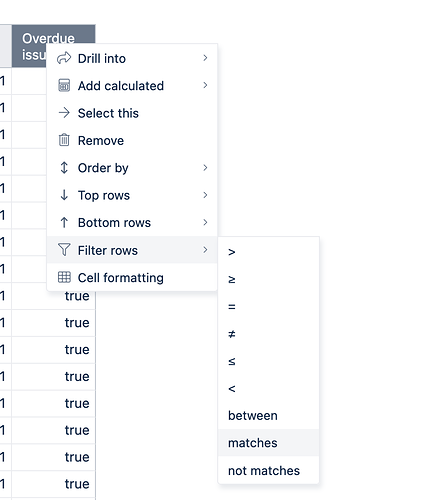The width and height of the screenshot is (446, 500).
Task: Click the up-down arrows icon for Order by
Action: 64,168
